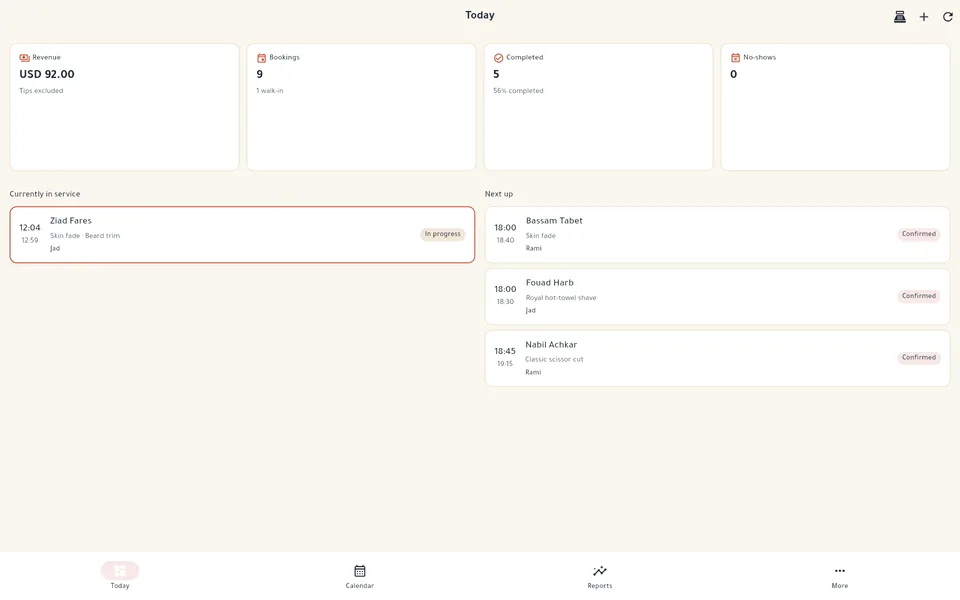
Task: Click Confirmed badge on Fouad Harb
Action: coord(918,296)
